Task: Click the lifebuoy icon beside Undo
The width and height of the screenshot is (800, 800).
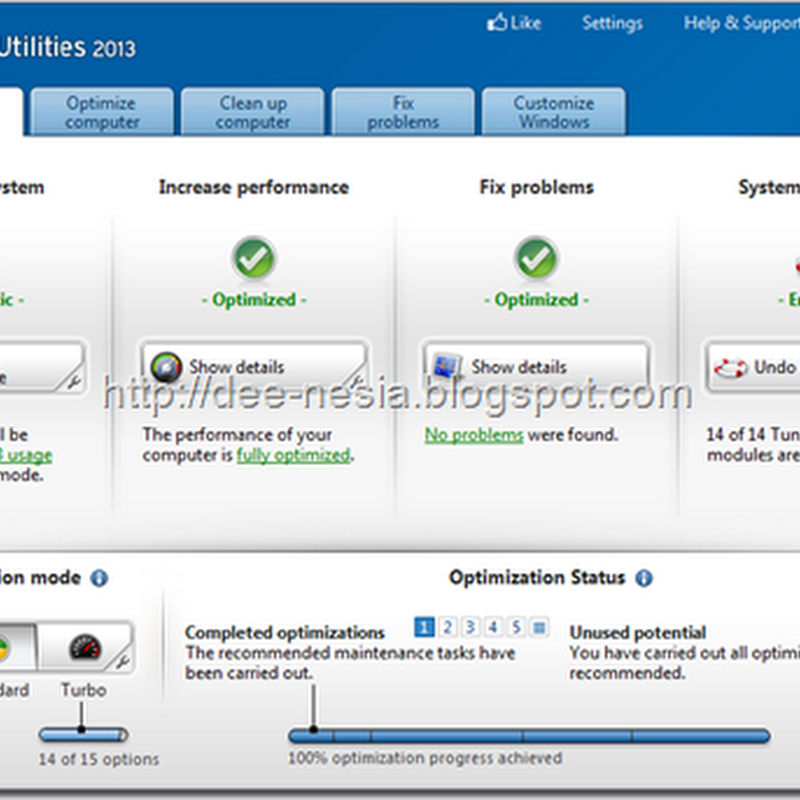Action: (730, 367)
